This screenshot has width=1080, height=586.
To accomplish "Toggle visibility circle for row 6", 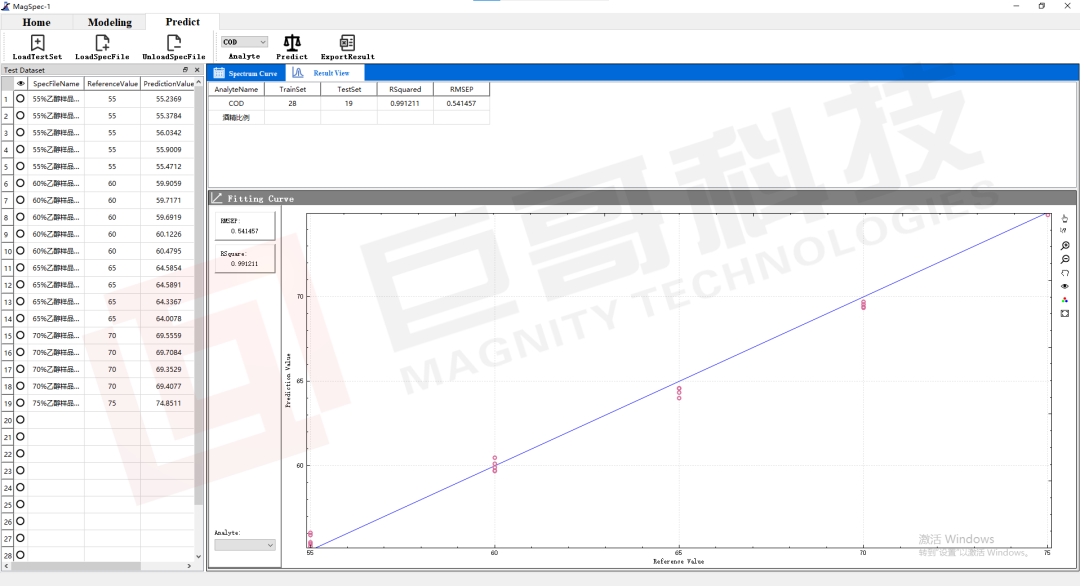I will pyautogui.click(x=21, y=183).
